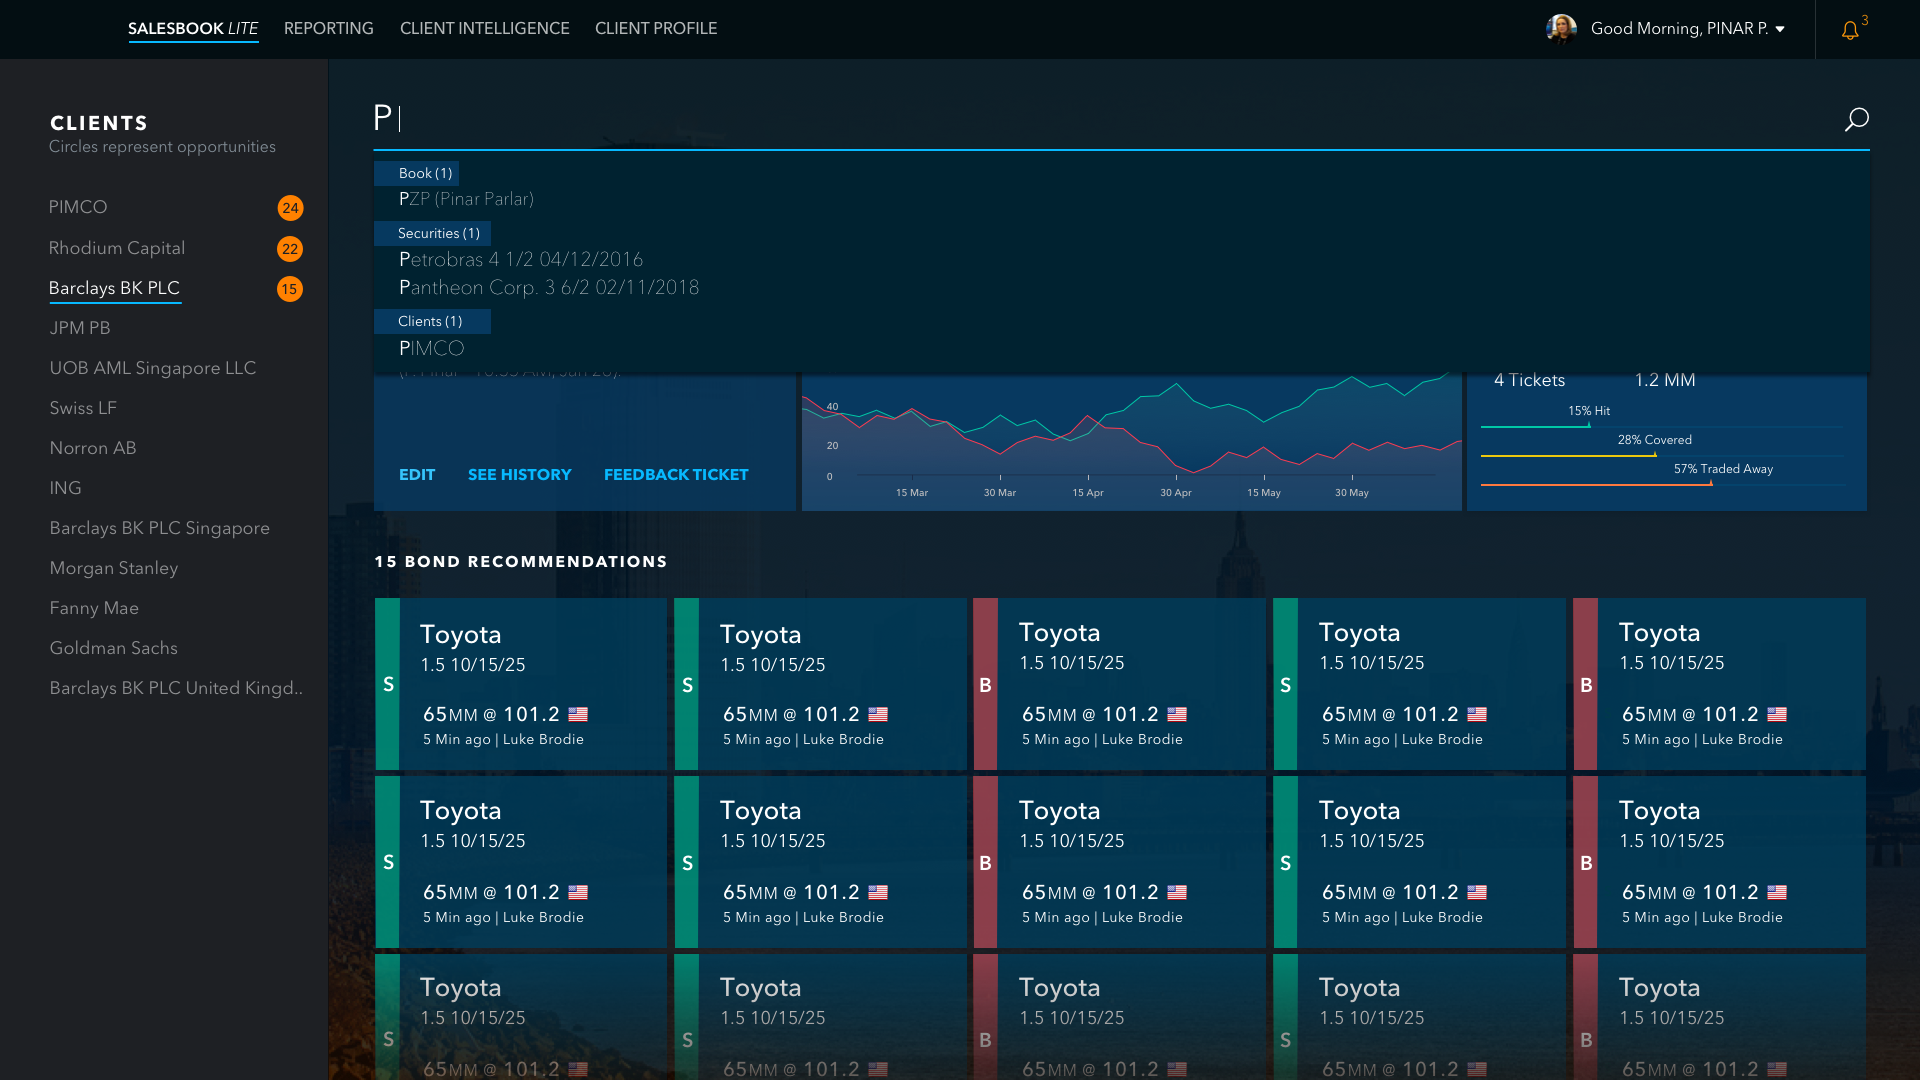
Task: Open the FEEDBACK TICKET link
Action: [676, 475]
